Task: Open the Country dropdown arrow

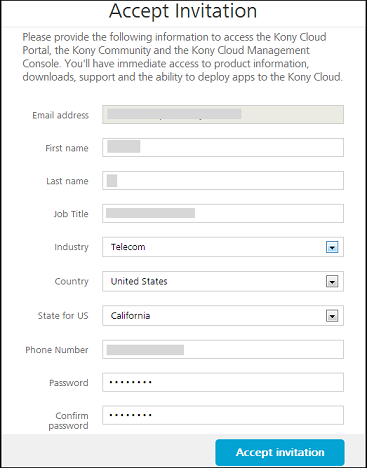Action: [x=332, y=282]
